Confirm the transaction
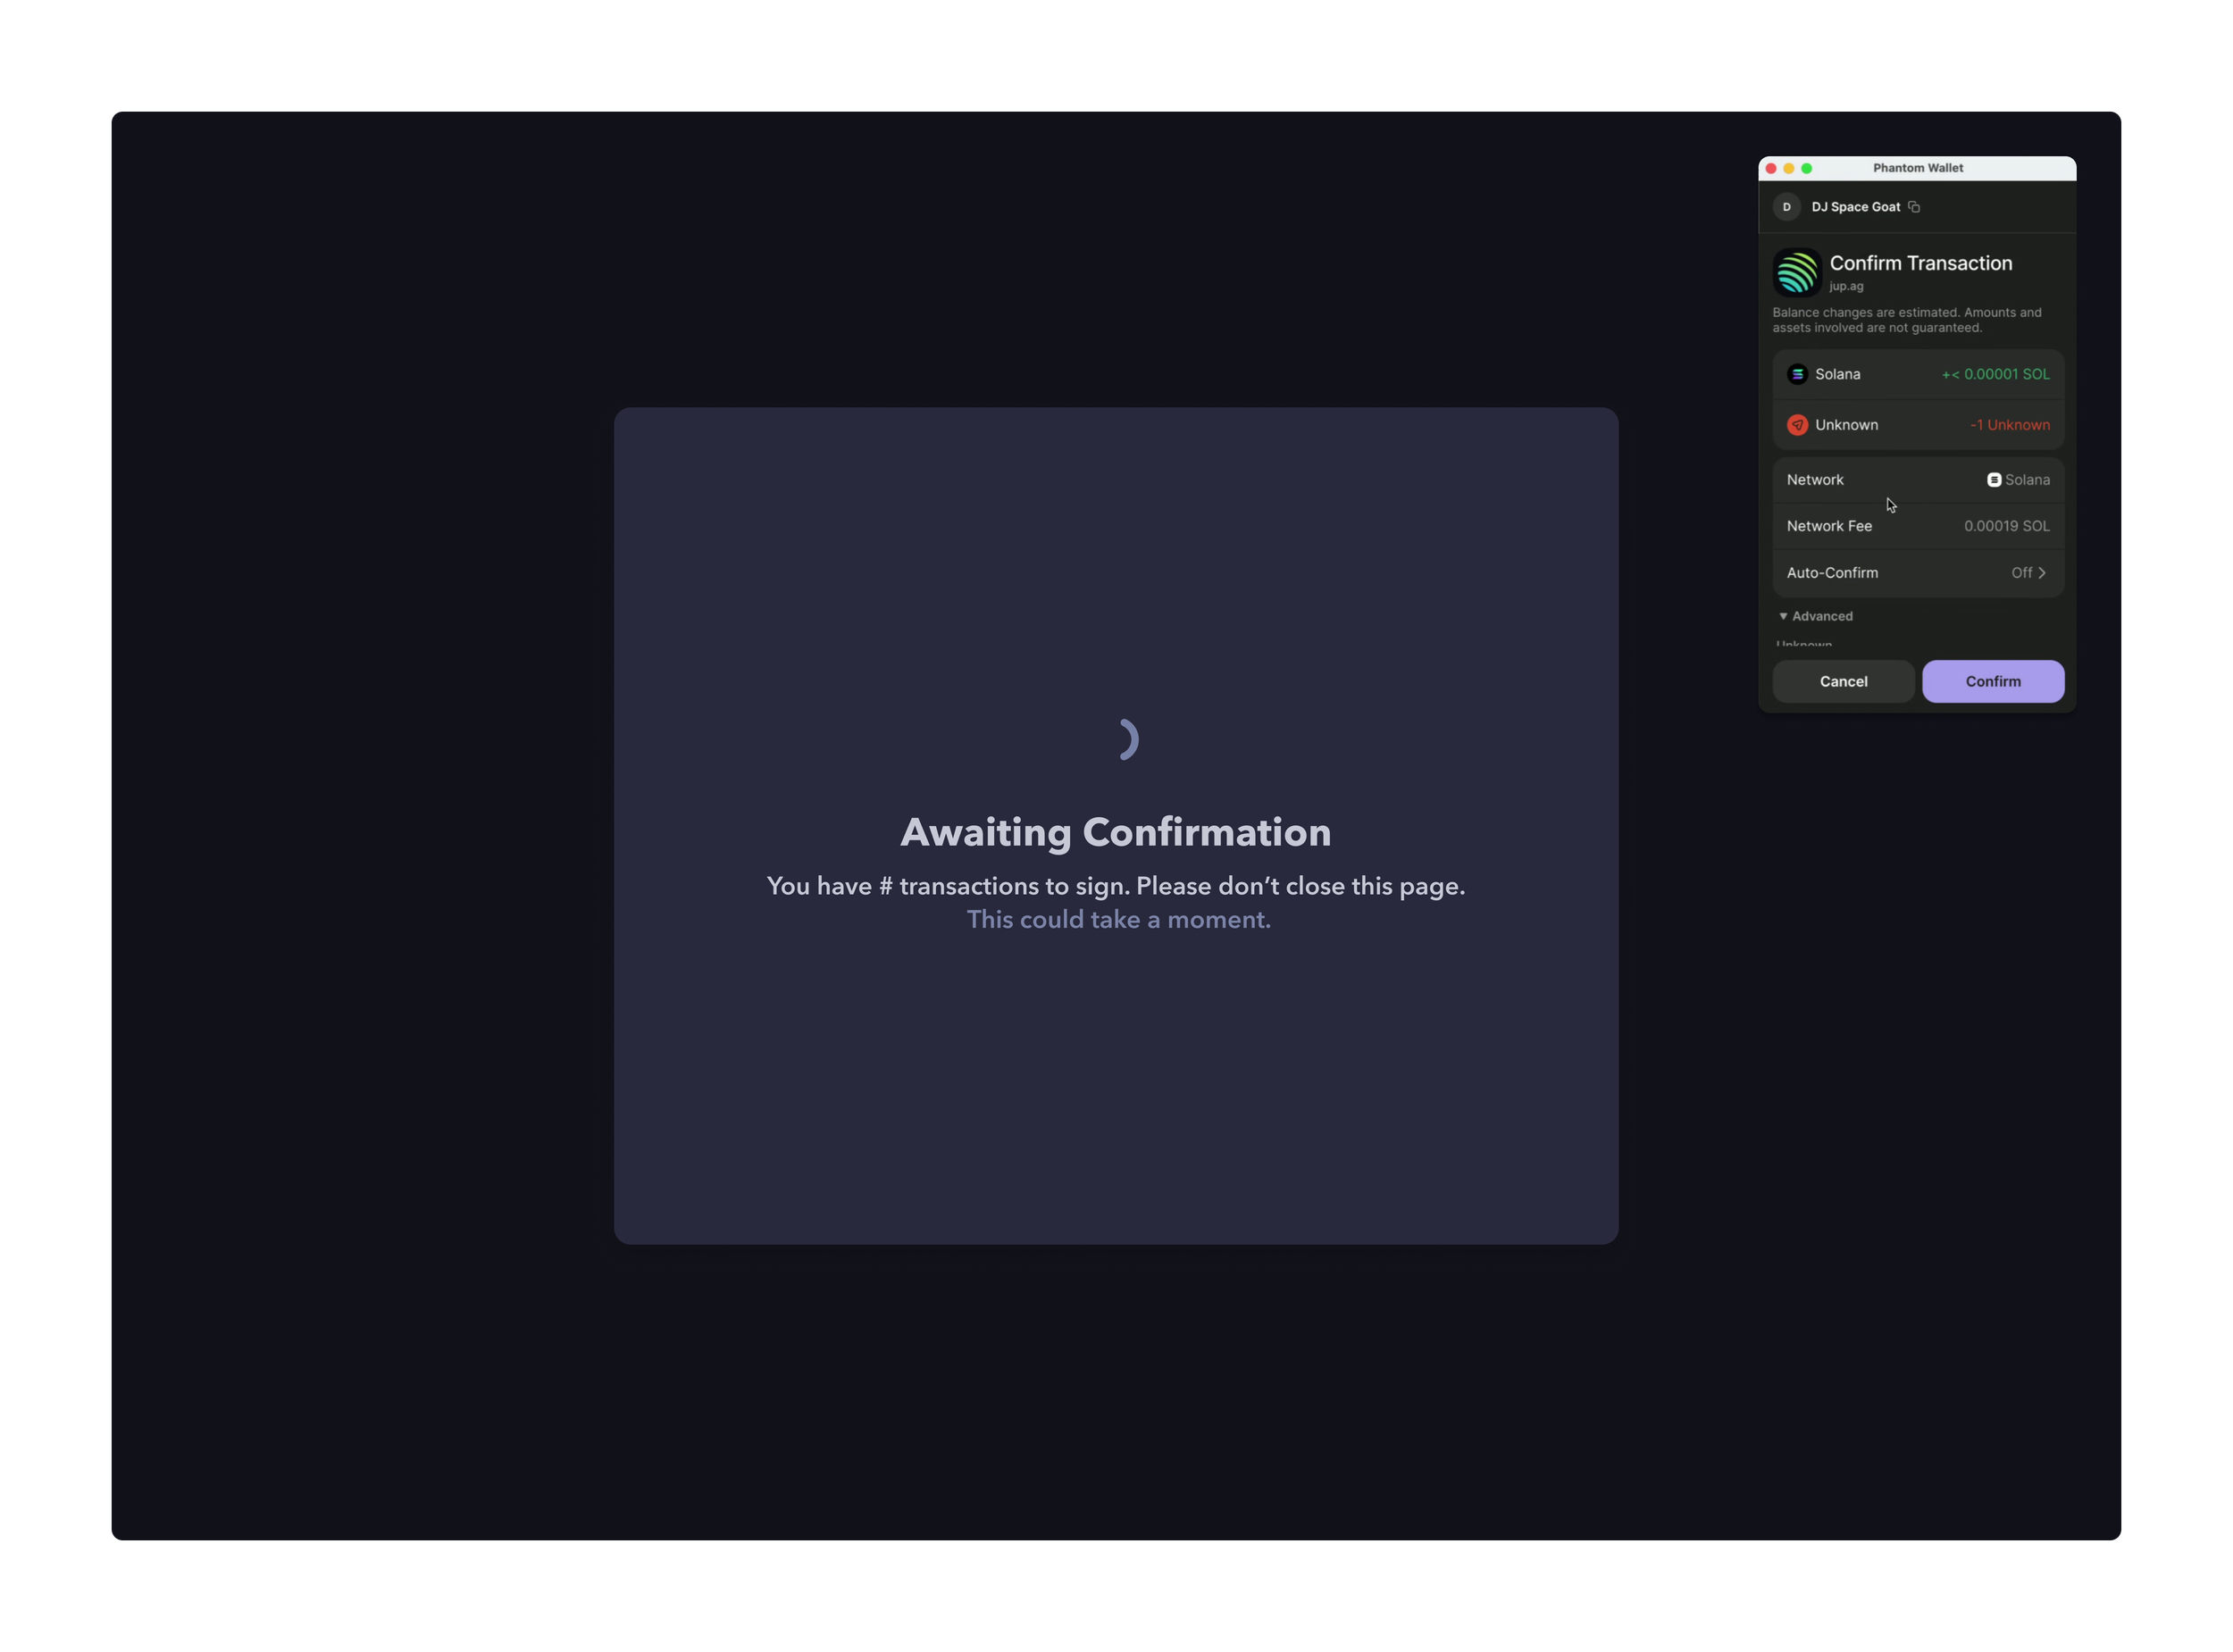 point(1992,681)
